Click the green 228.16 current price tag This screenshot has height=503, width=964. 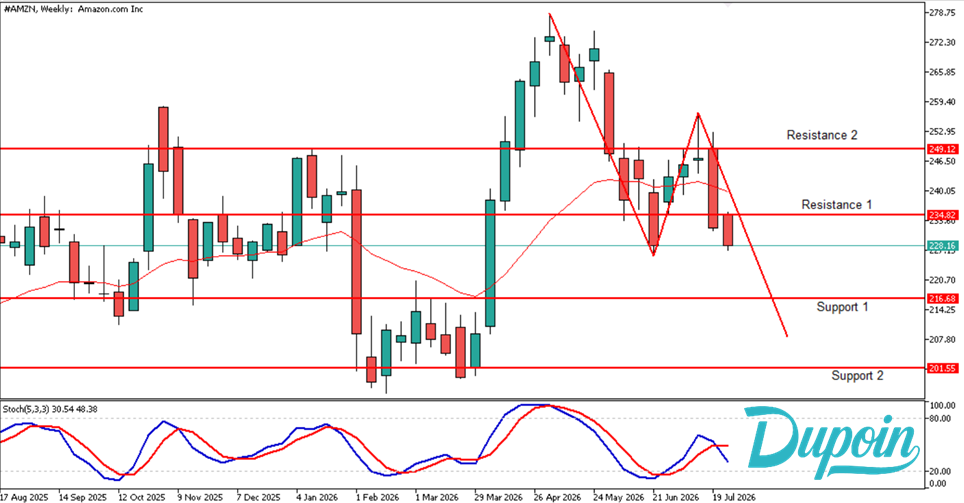pyautogui.click(x=942, y=246)
